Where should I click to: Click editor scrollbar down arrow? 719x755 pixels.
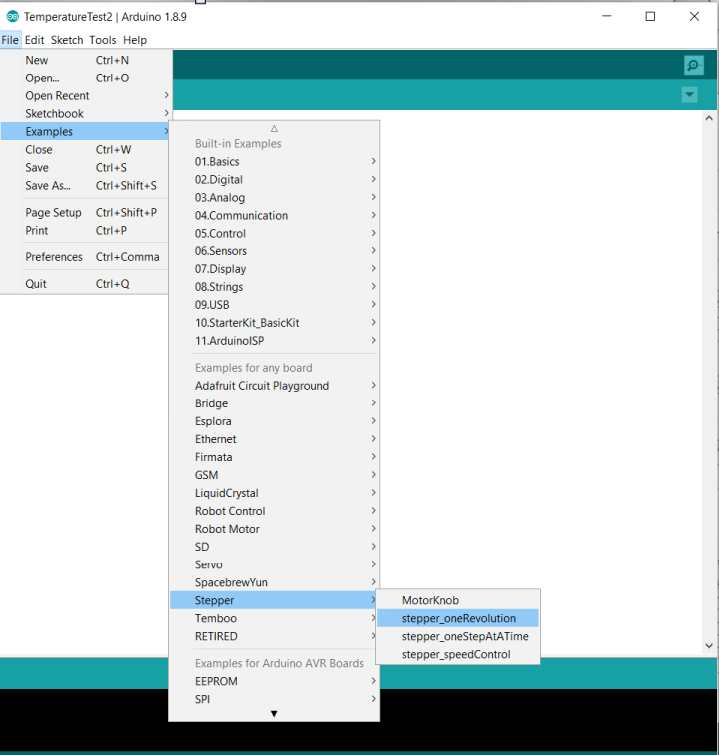pyautogui.click(x=709, y=646)
